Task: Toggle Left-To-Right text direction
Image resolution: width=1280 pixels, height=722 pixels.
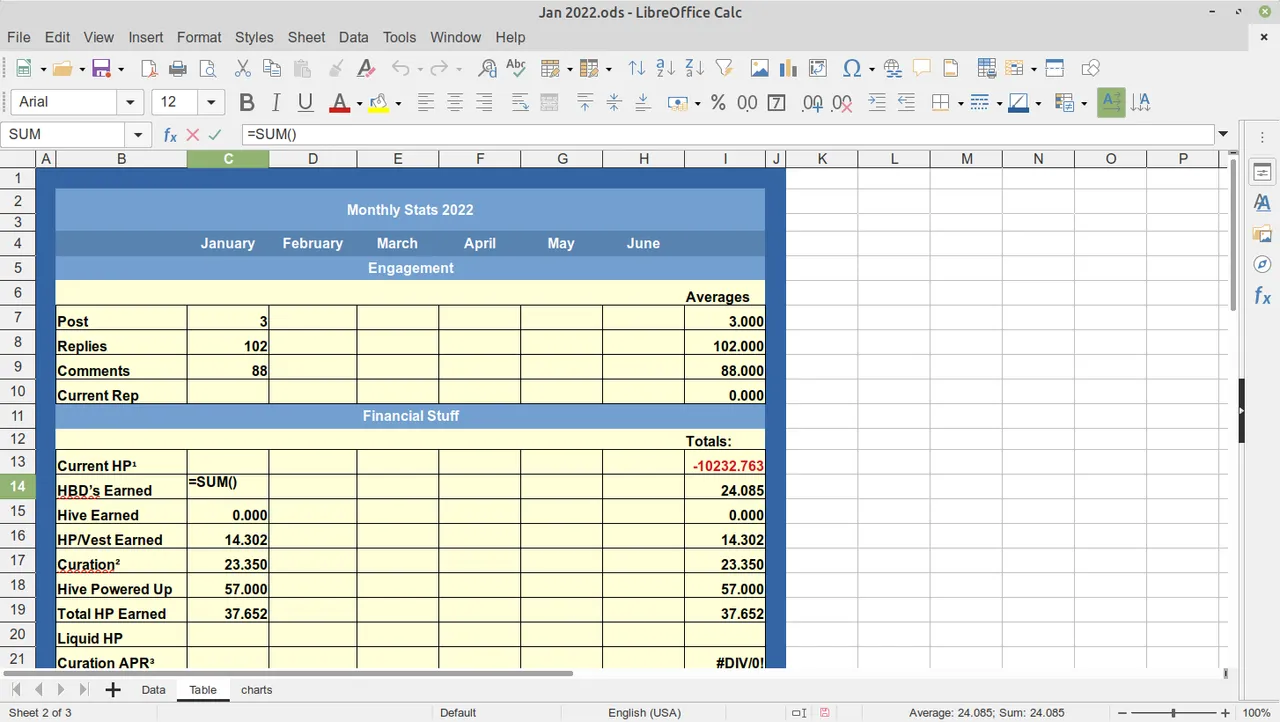Action: (x=1111, y=102)
